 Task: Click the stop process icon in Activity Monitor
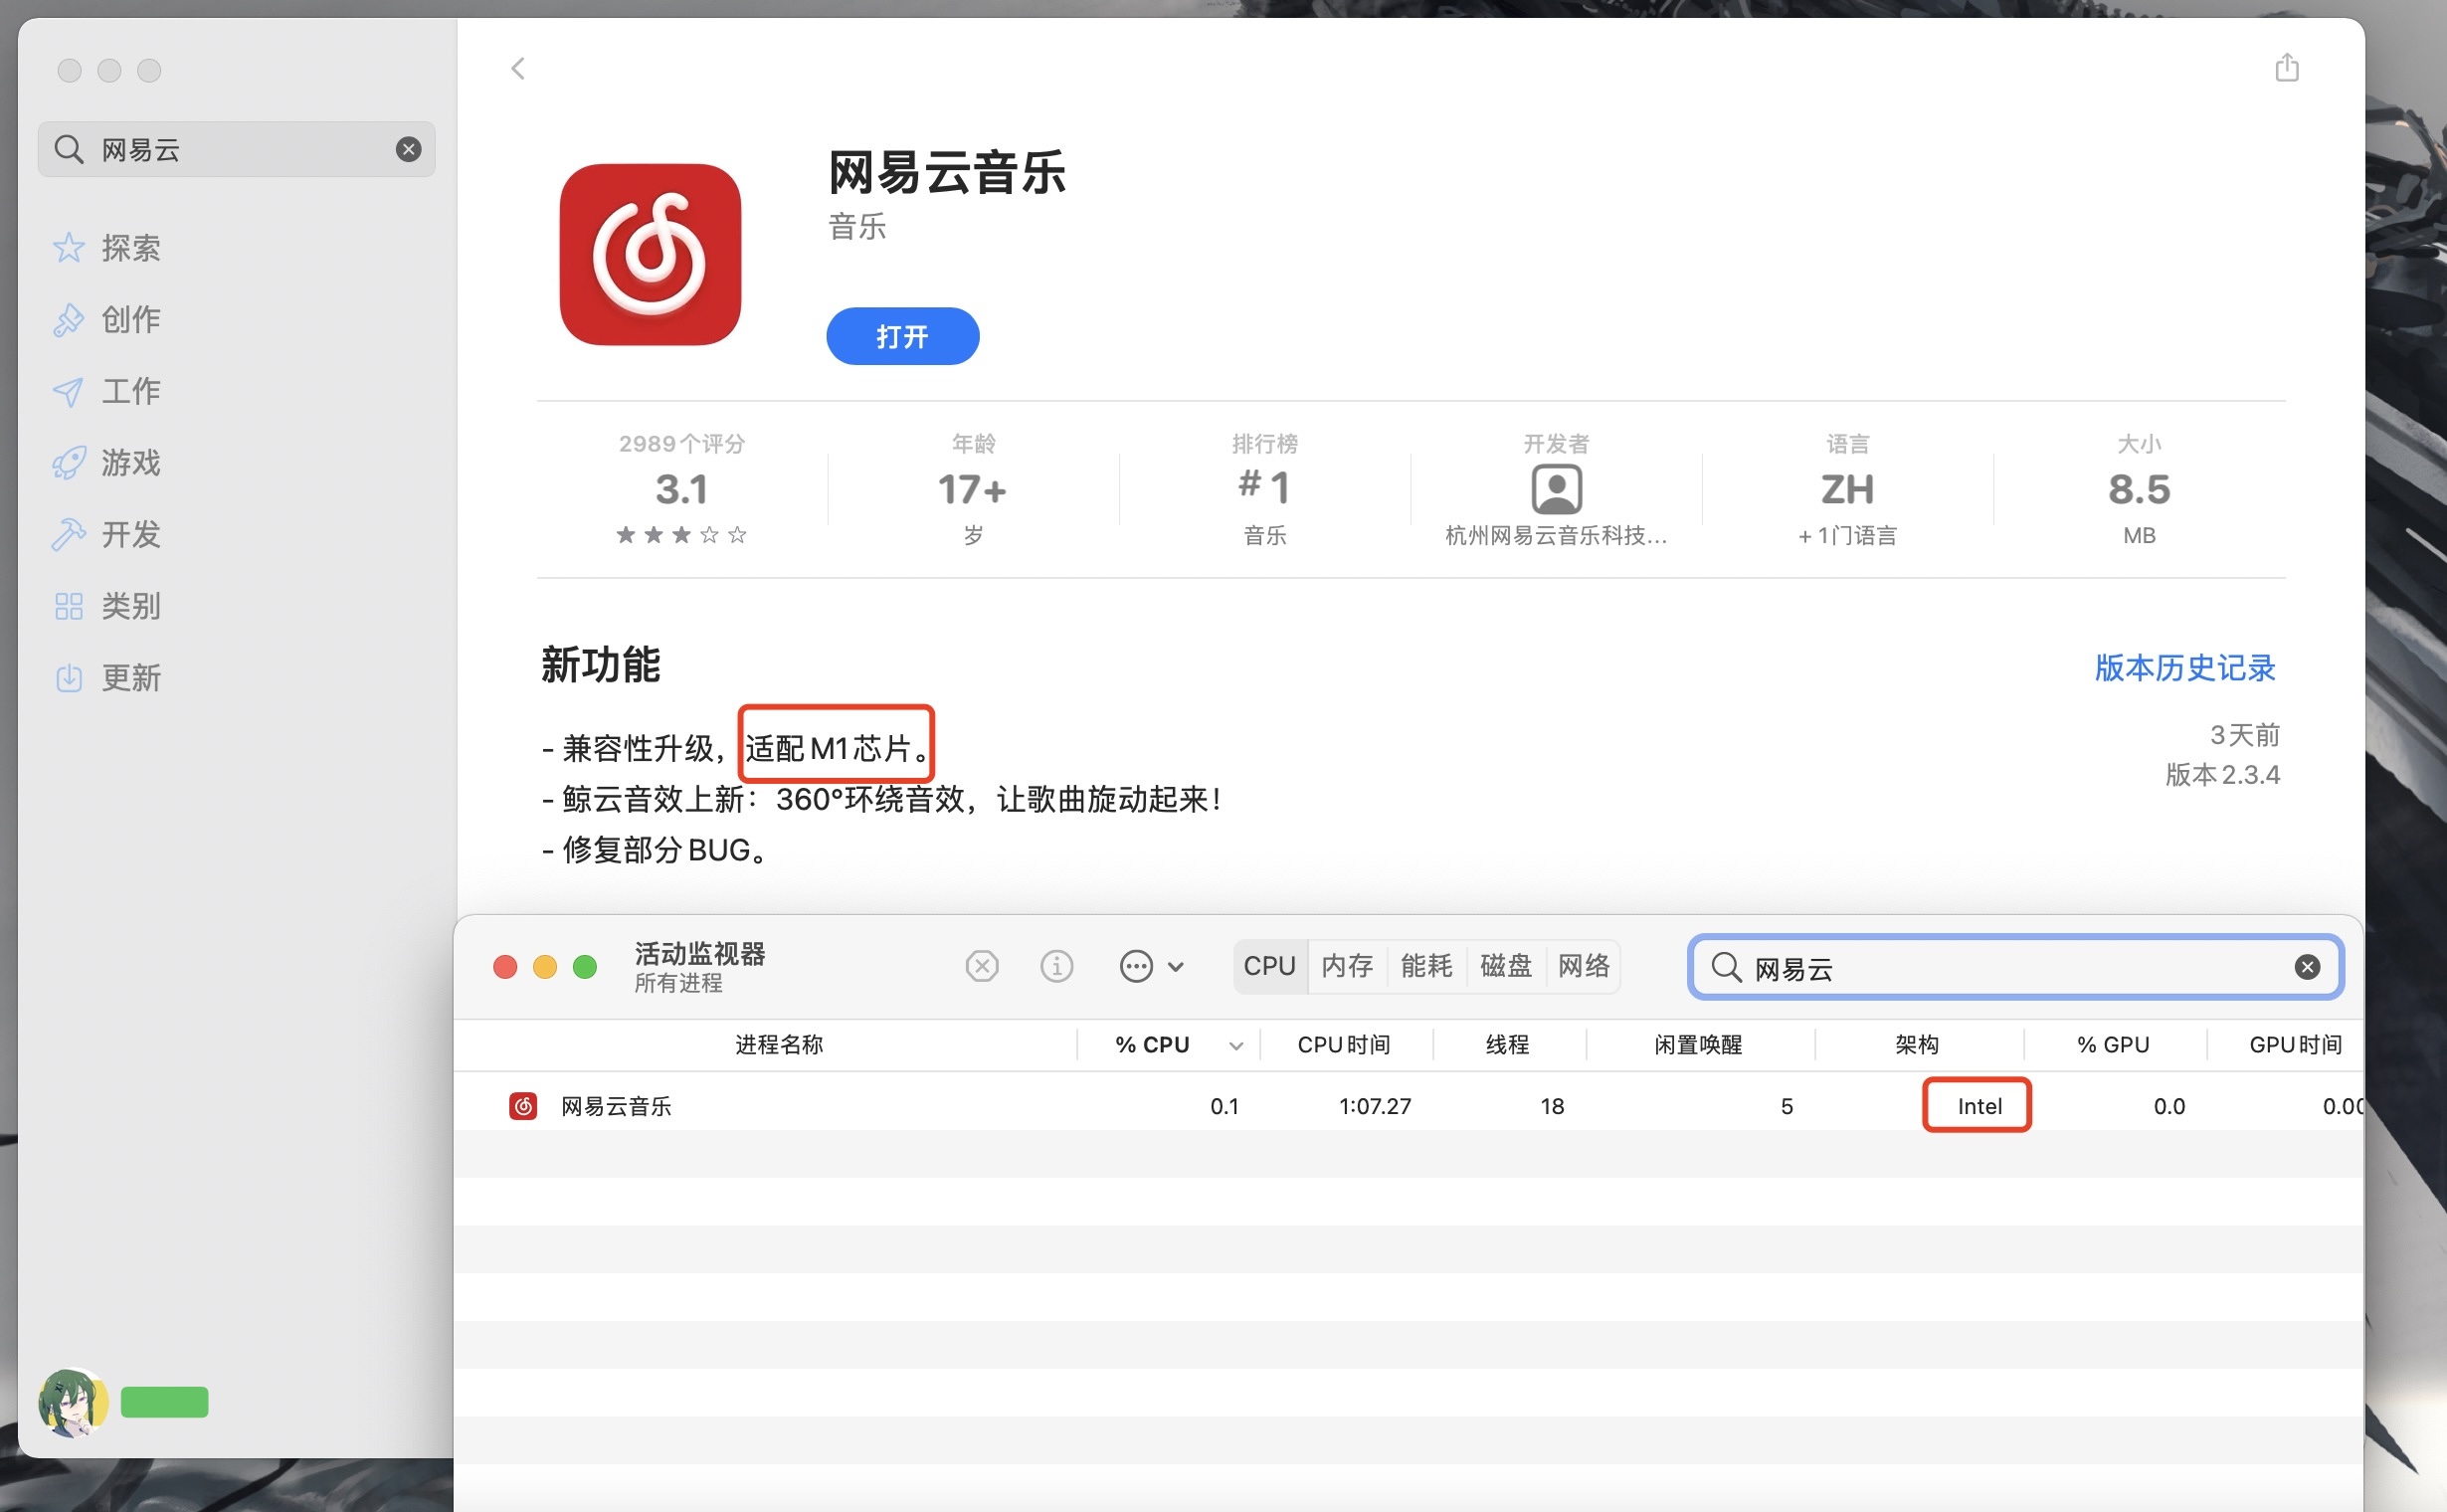click(x=981, y=966)
